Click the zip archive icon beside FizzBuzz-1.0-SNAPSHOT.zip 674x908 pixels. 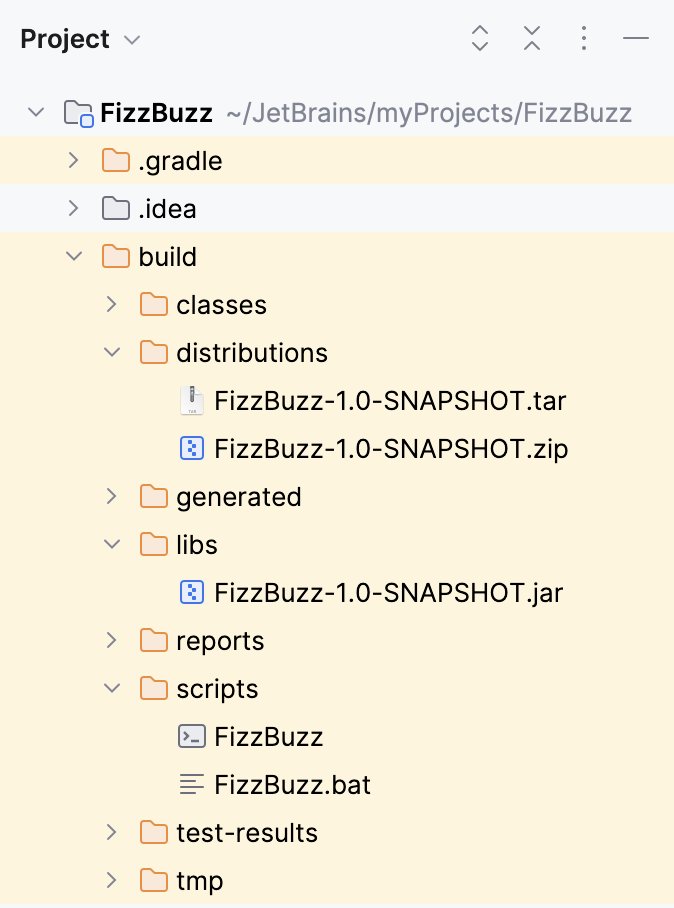[192, 448]
